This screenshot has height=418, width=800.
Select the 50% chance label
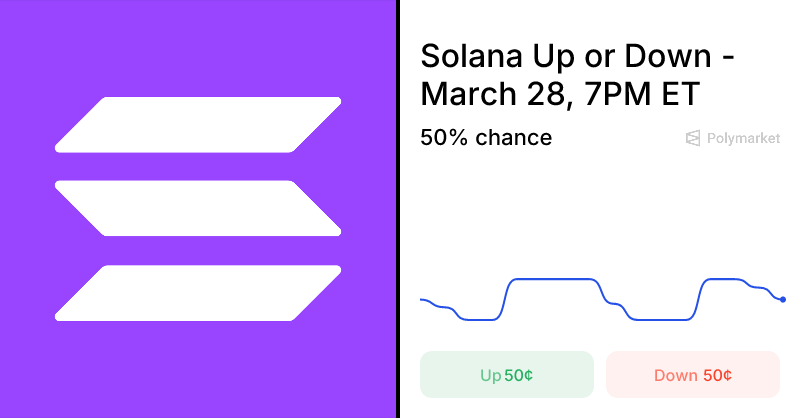click(x=486, y=137)
